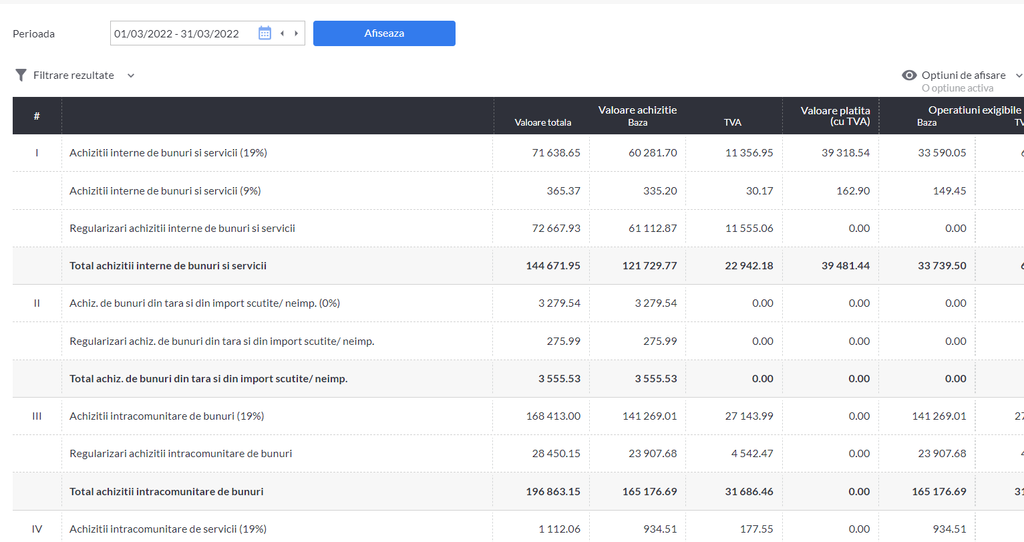Screen dimensions: 1024x542
Task: Click Operatiuni exigibile column header
Action: coord(974,110)
